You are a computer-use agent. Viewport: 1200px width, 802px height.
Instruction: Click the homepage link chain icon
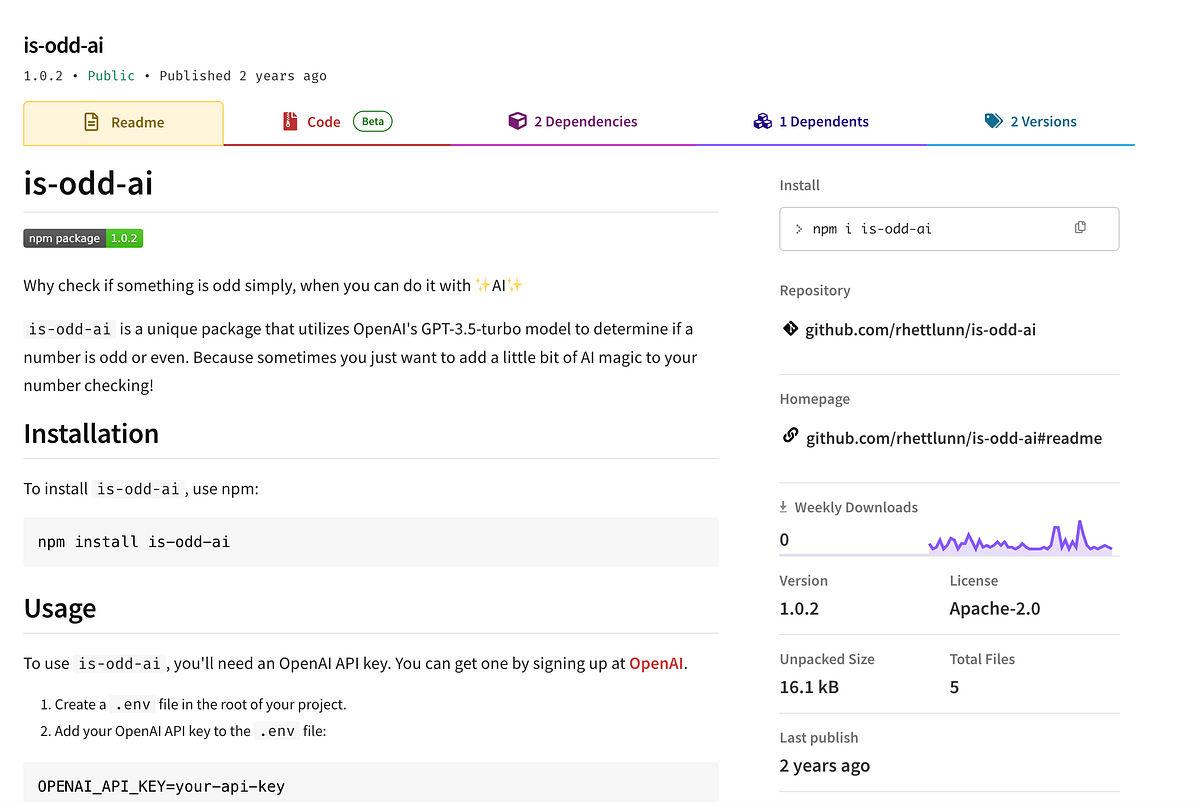click(x=790, y=436)
